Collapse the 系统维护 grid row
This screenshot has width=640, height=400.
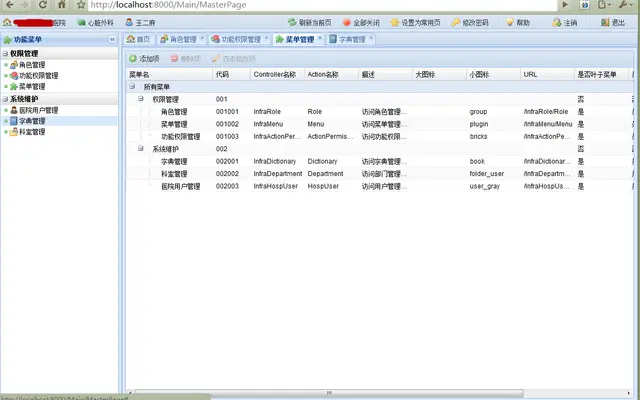coord(141,148)
